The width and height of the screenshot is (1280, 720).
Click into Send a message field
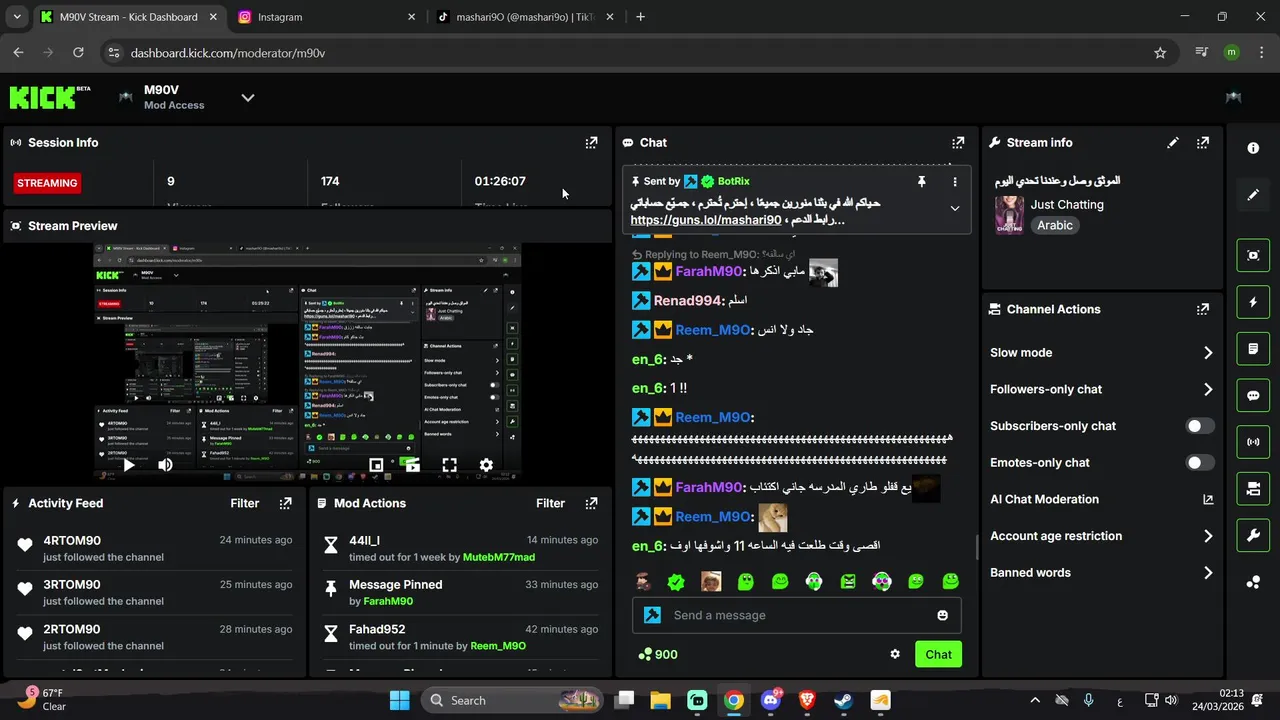797,615
